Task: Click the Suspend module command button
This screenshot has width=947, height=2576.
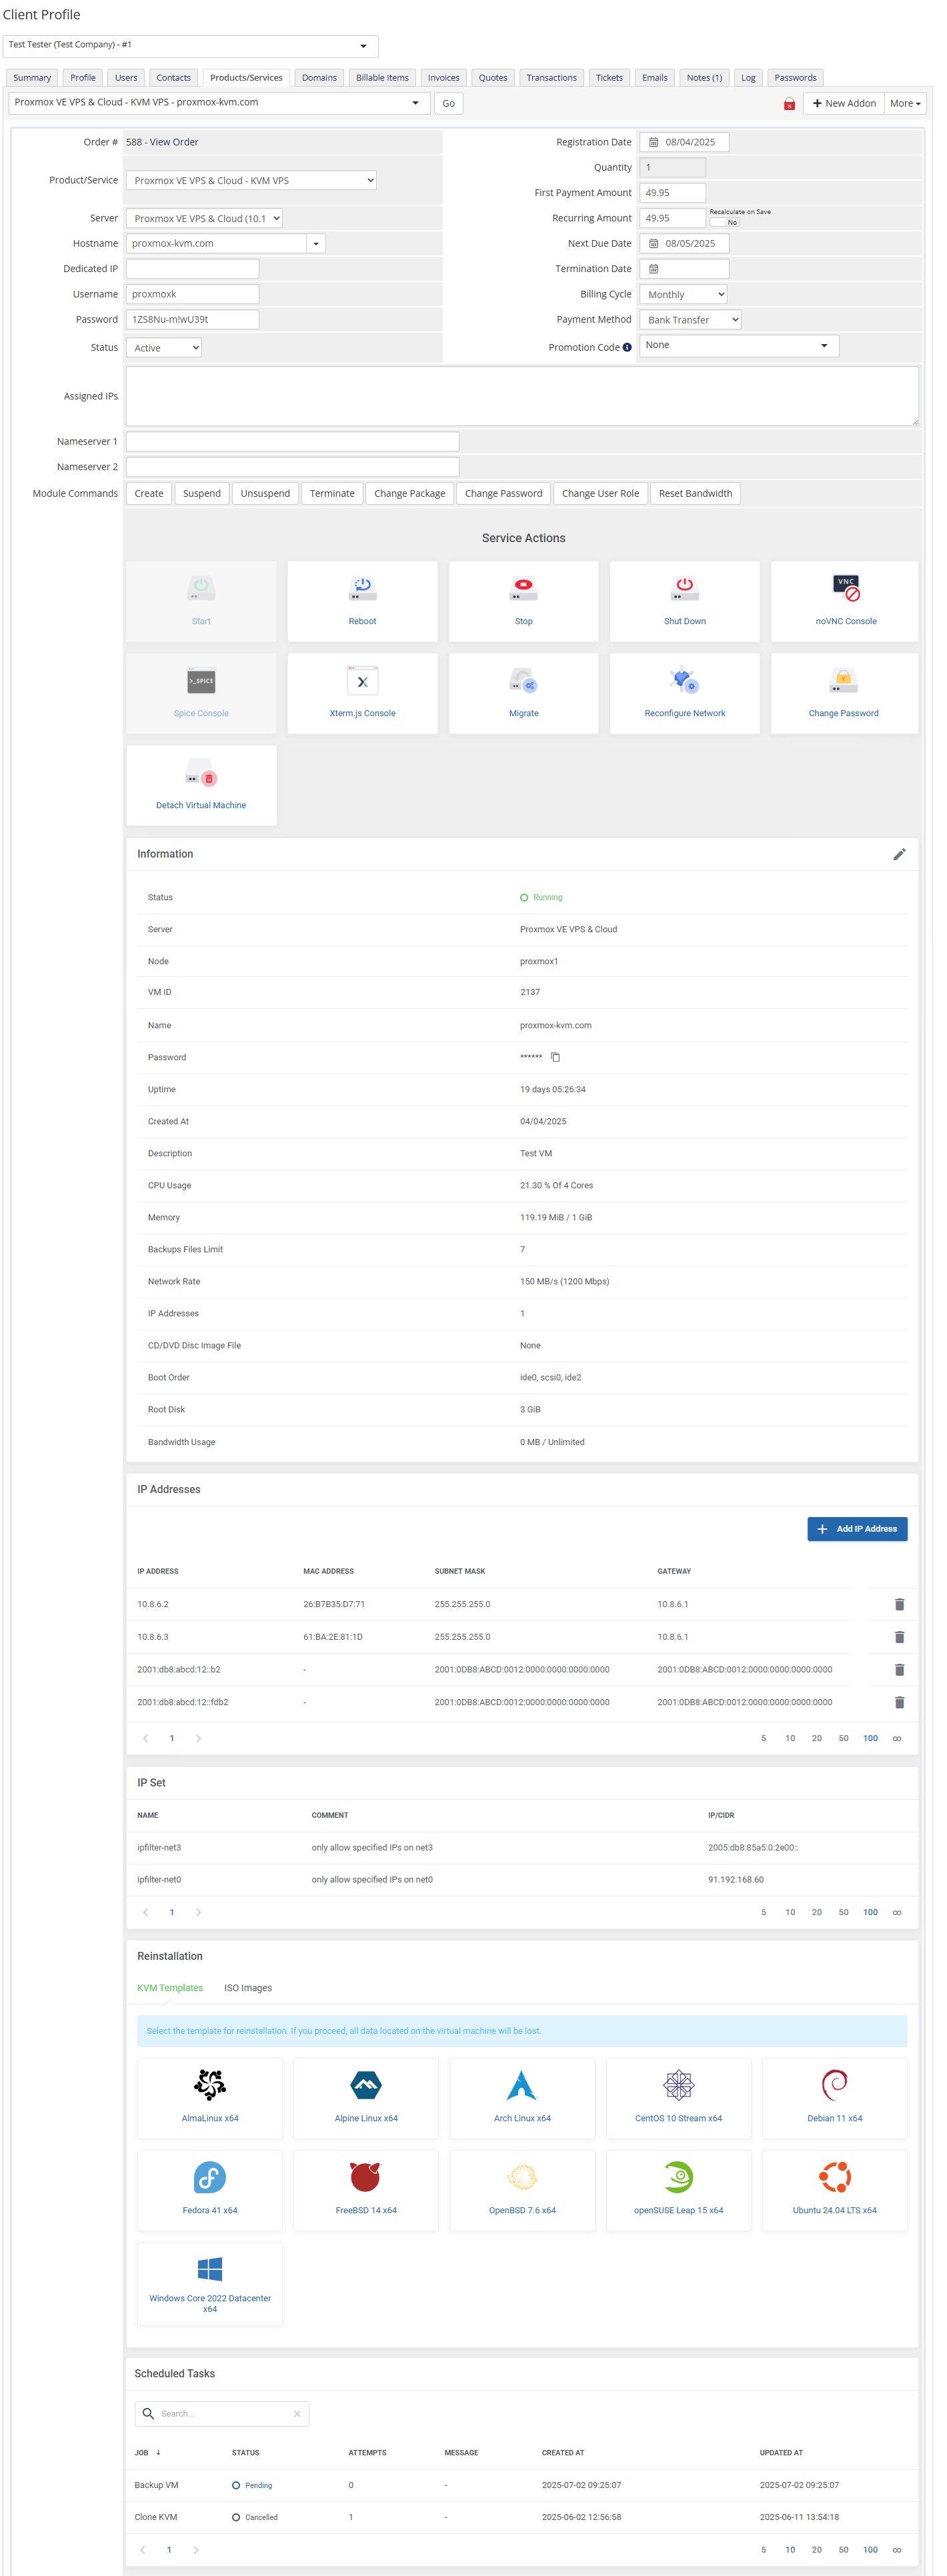Action: click(x=202, y=494)
